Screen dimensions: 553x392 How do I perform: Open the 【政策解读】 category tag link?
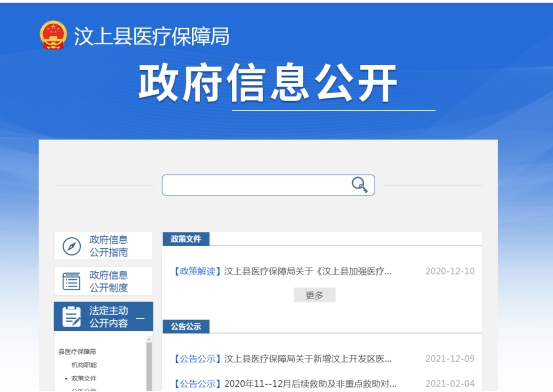coord(198,271)
